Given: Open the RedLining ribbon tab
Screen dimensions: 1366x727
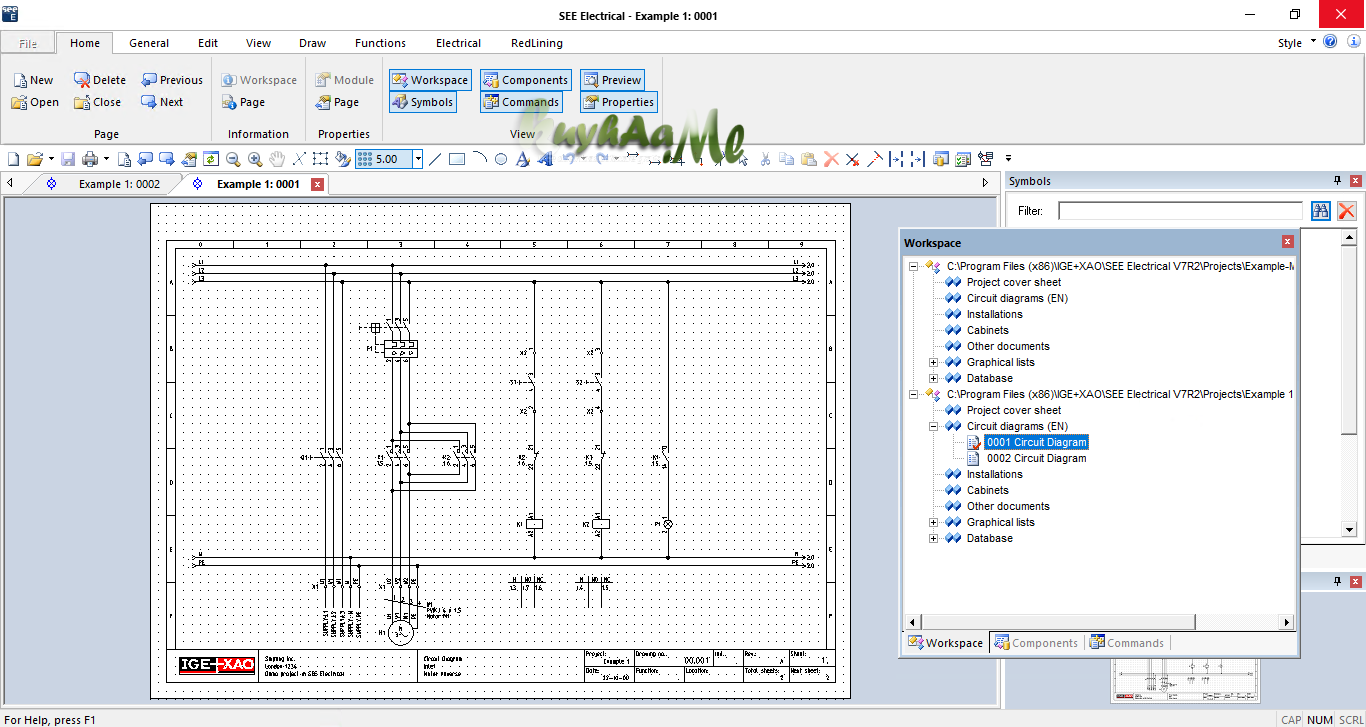Looking at the screenshot, I should pos(537,43).
